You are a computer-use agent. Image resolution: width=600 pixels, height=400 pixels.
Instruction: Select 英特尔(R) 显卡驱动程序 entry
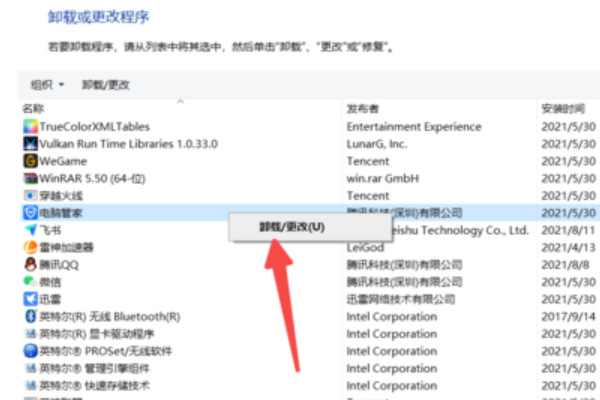tap(96, 334)
